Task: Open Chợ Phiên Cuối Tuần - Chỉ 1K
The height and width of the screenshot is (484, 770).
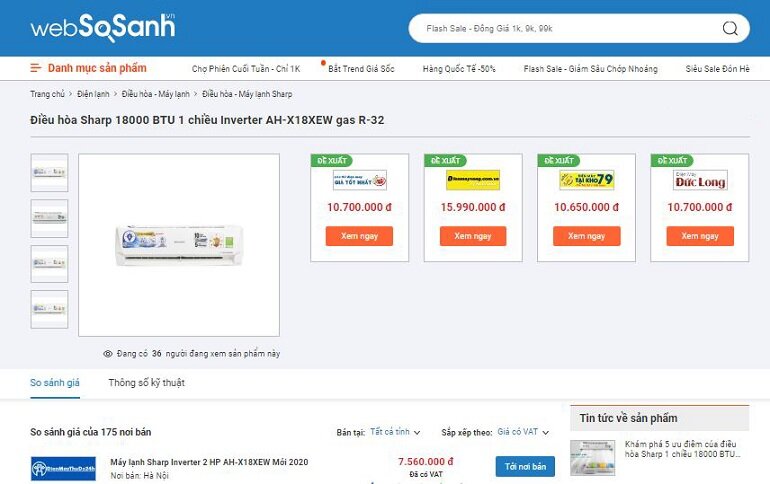Action: click(x=246, y=69)
